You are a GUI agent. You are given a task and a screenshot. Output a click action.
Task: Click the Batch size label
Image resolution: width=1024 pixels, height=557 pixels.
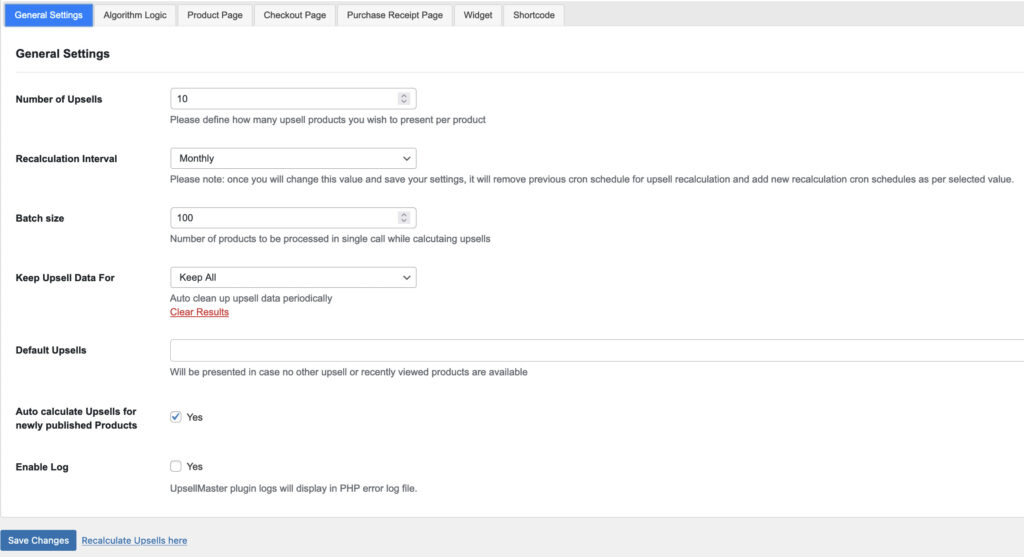click(x=40, y=218)
